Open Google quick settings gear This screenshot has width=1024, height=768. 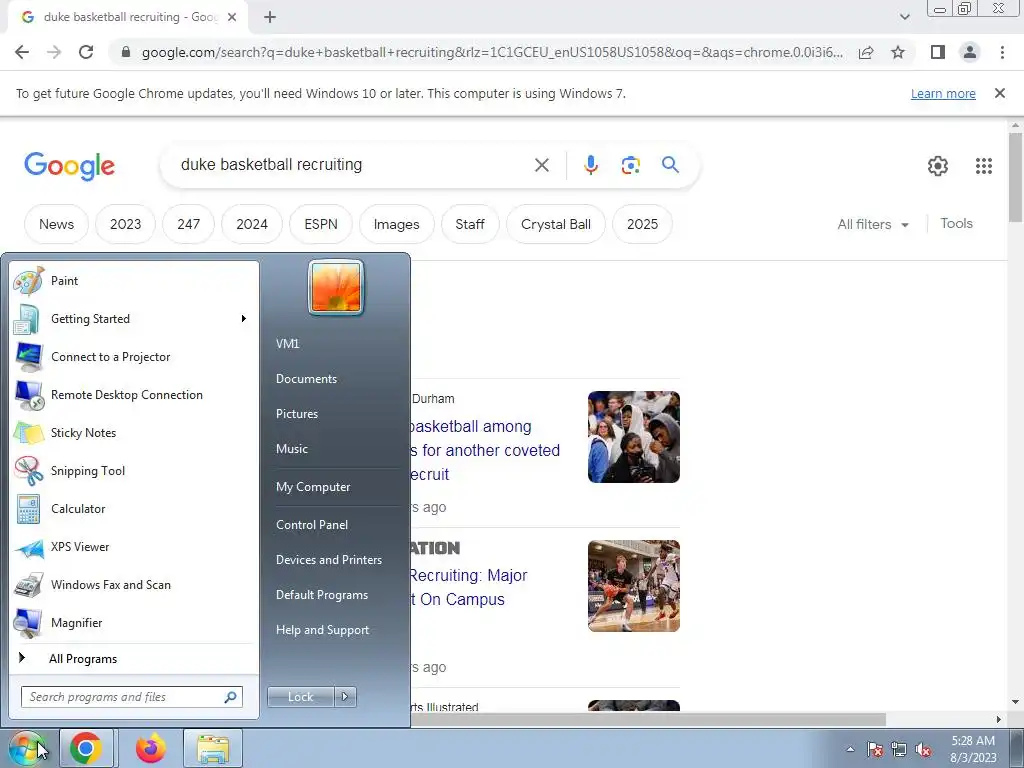coord(938,166)
